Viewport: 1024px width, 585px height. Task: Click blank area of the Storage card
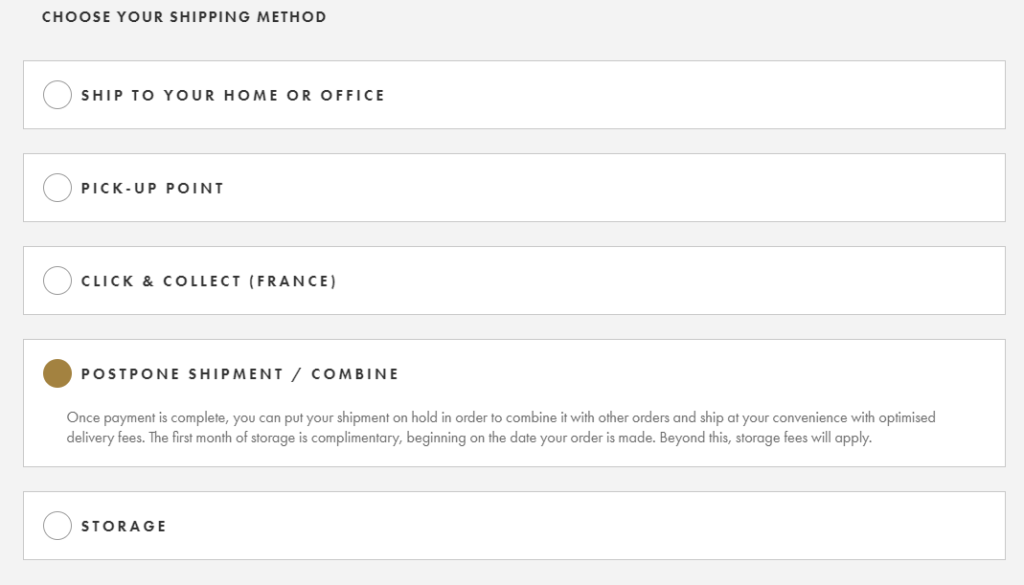point(600,526)
